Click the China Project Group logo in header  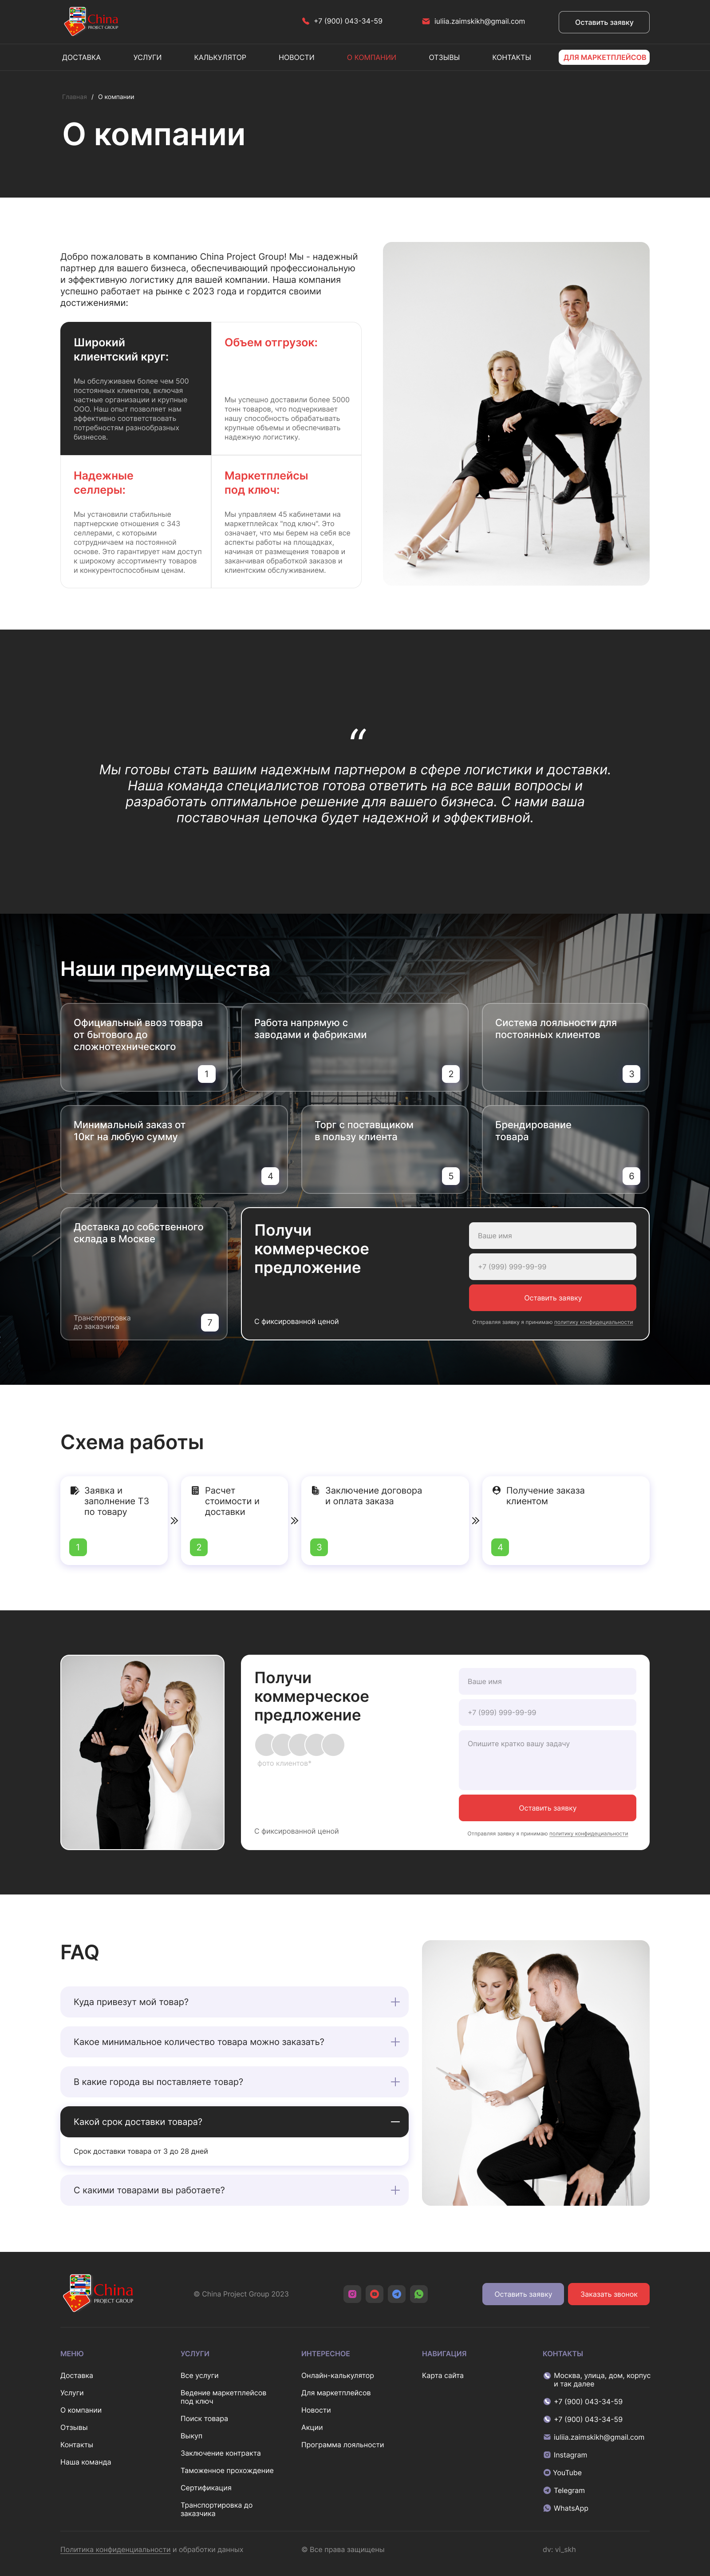pyautogui.click(x=91, y=20)
